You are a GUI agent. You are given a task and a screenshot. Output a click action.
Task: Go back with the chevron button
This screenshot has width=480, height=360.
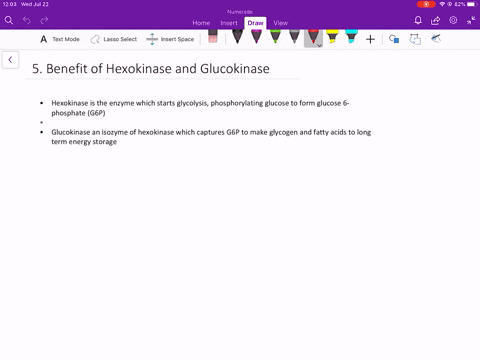[10, 60]
